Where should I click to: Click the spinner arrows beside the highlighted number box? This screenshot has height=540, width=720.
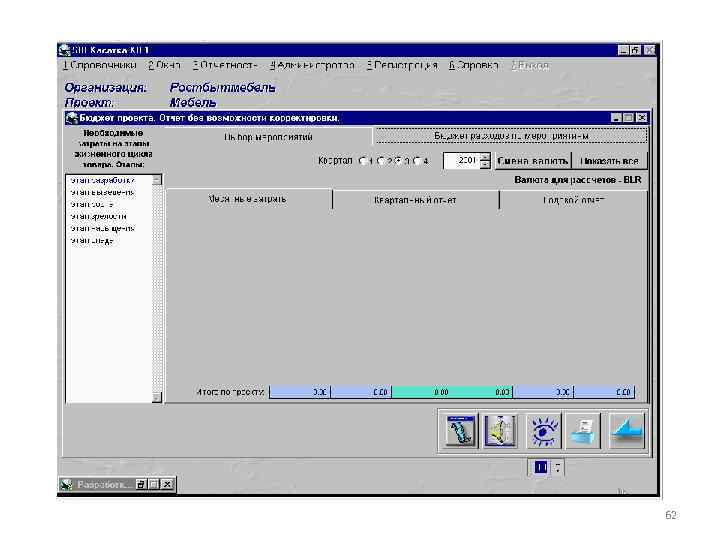coord(557,467)
